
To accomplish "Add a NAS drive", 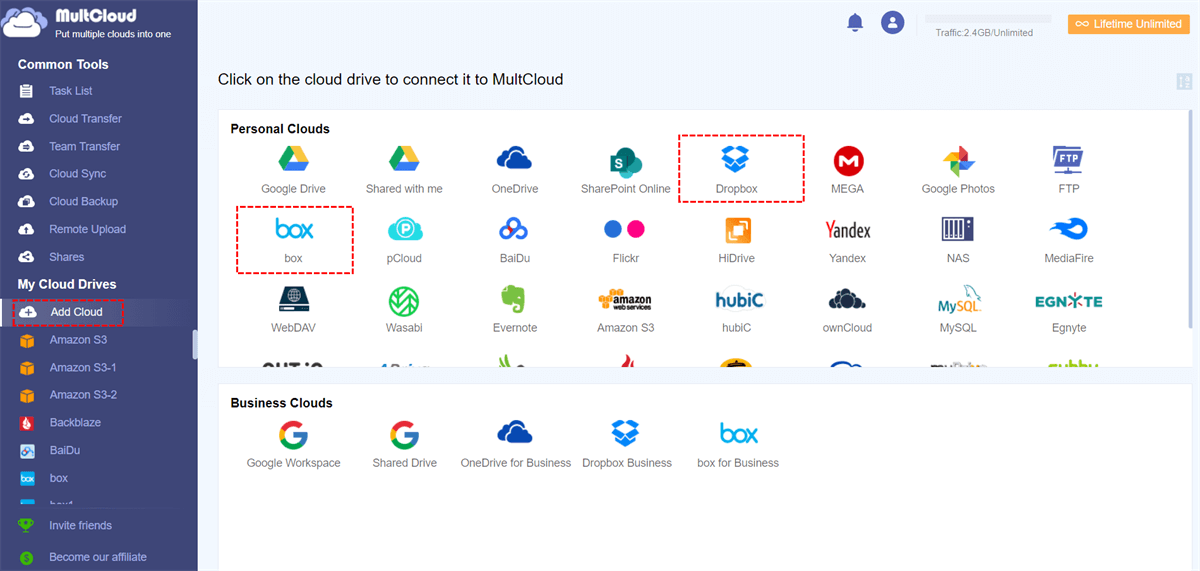I will [x=958, y=239].
